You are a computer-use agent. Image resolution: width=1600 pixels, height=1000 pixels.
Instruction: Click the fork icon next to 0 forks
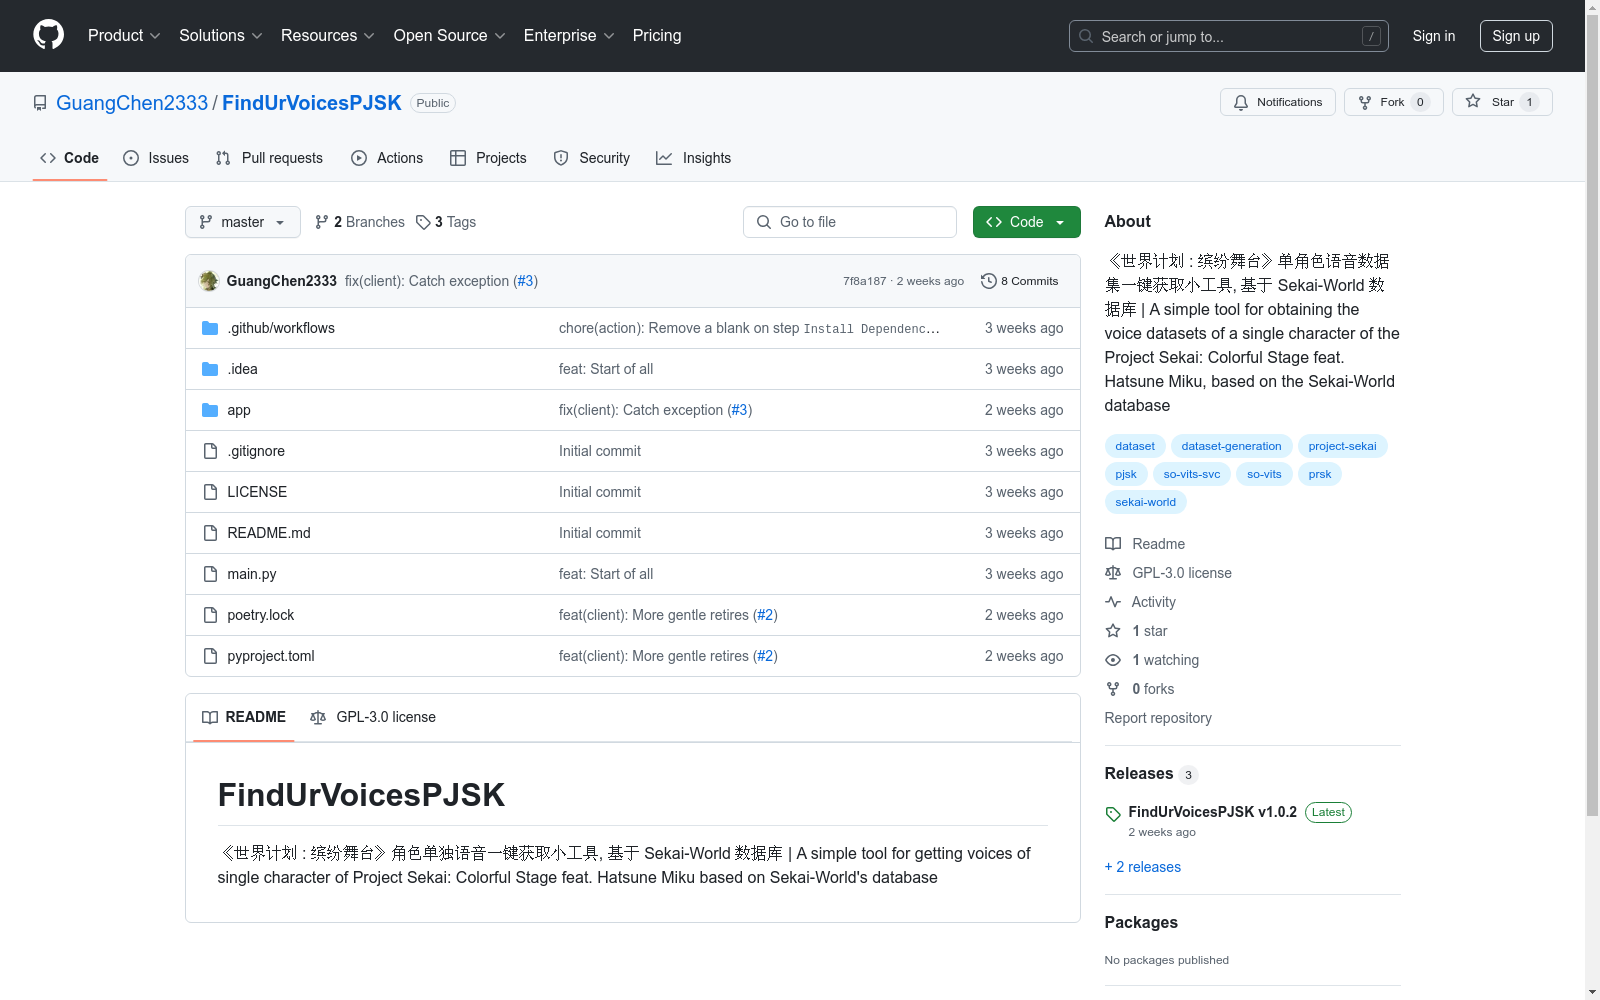coord(1113,689)
